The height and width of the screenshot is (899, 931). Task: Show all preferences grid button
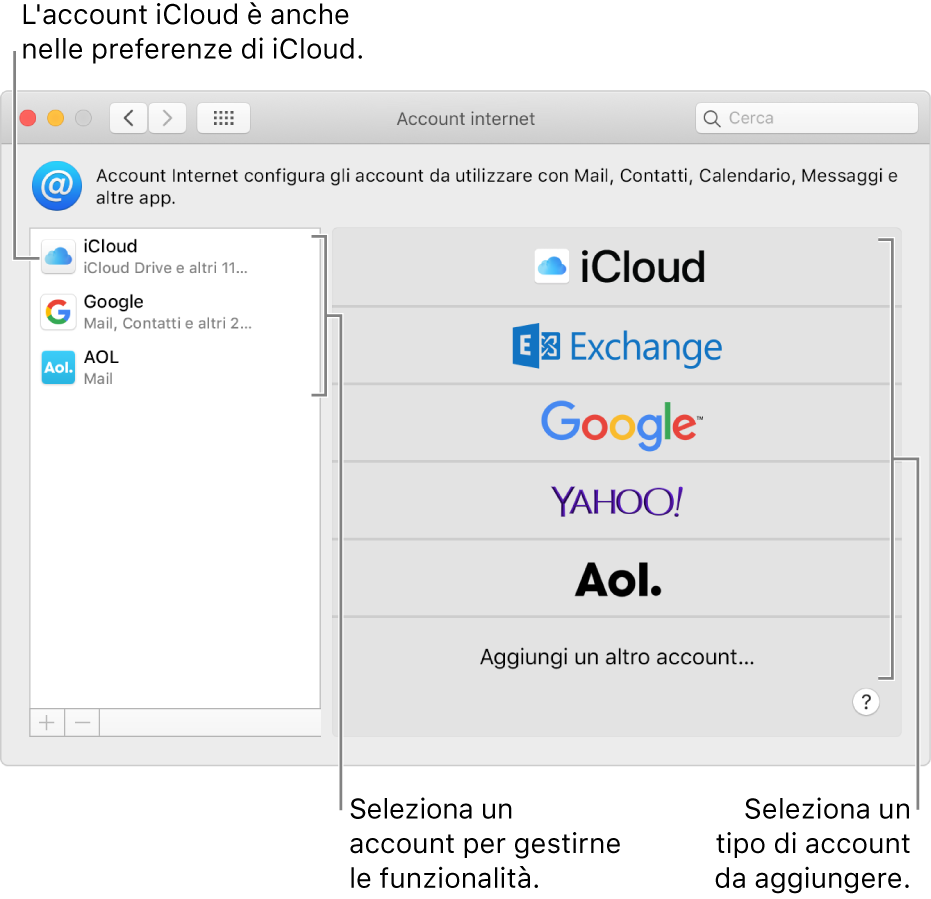point(223,118)
